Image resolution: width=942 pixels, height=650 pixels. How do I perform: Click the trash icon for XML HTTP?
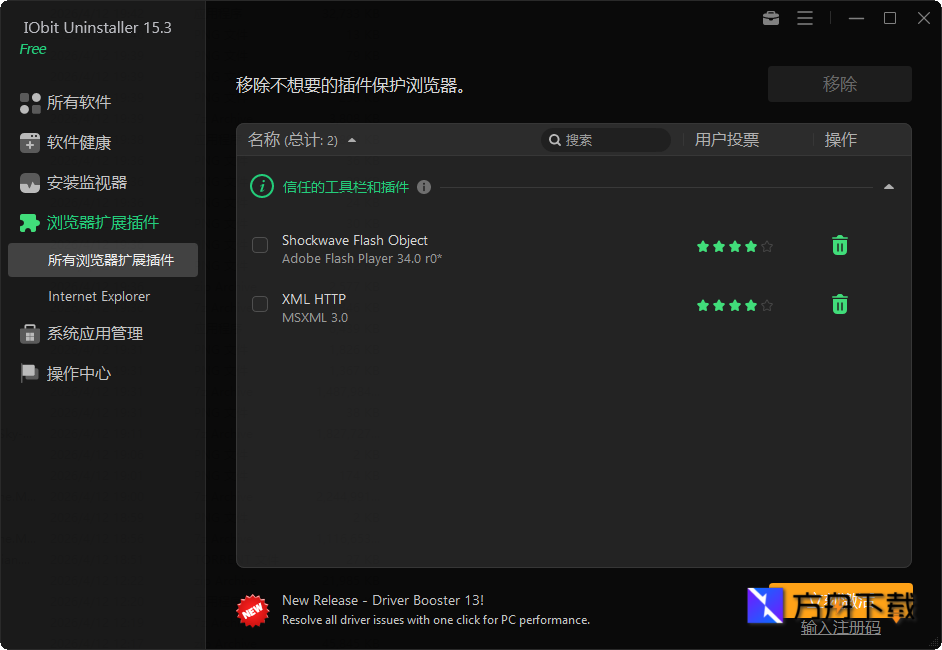point(839,304)
